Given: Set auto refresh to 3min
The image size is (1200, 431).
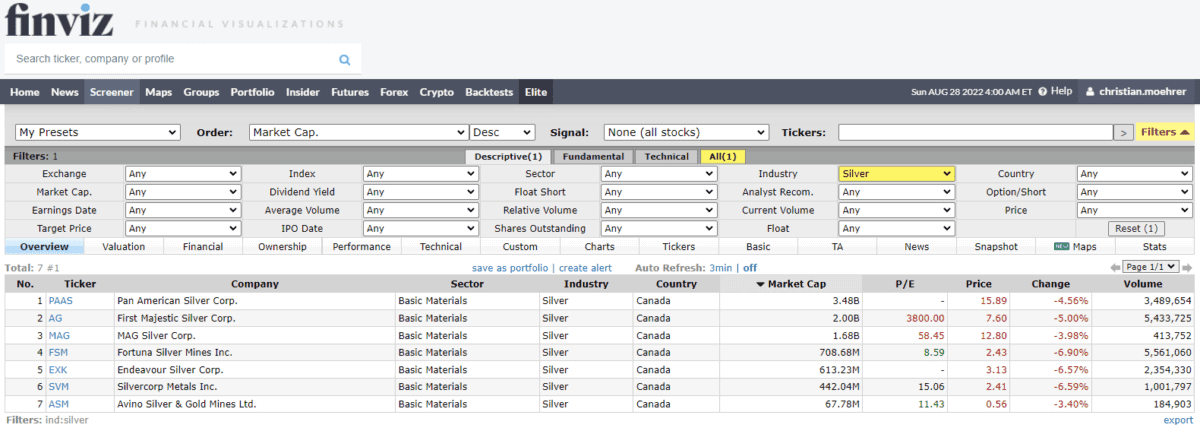Looking at the screenshot, I should coord(720,268).
